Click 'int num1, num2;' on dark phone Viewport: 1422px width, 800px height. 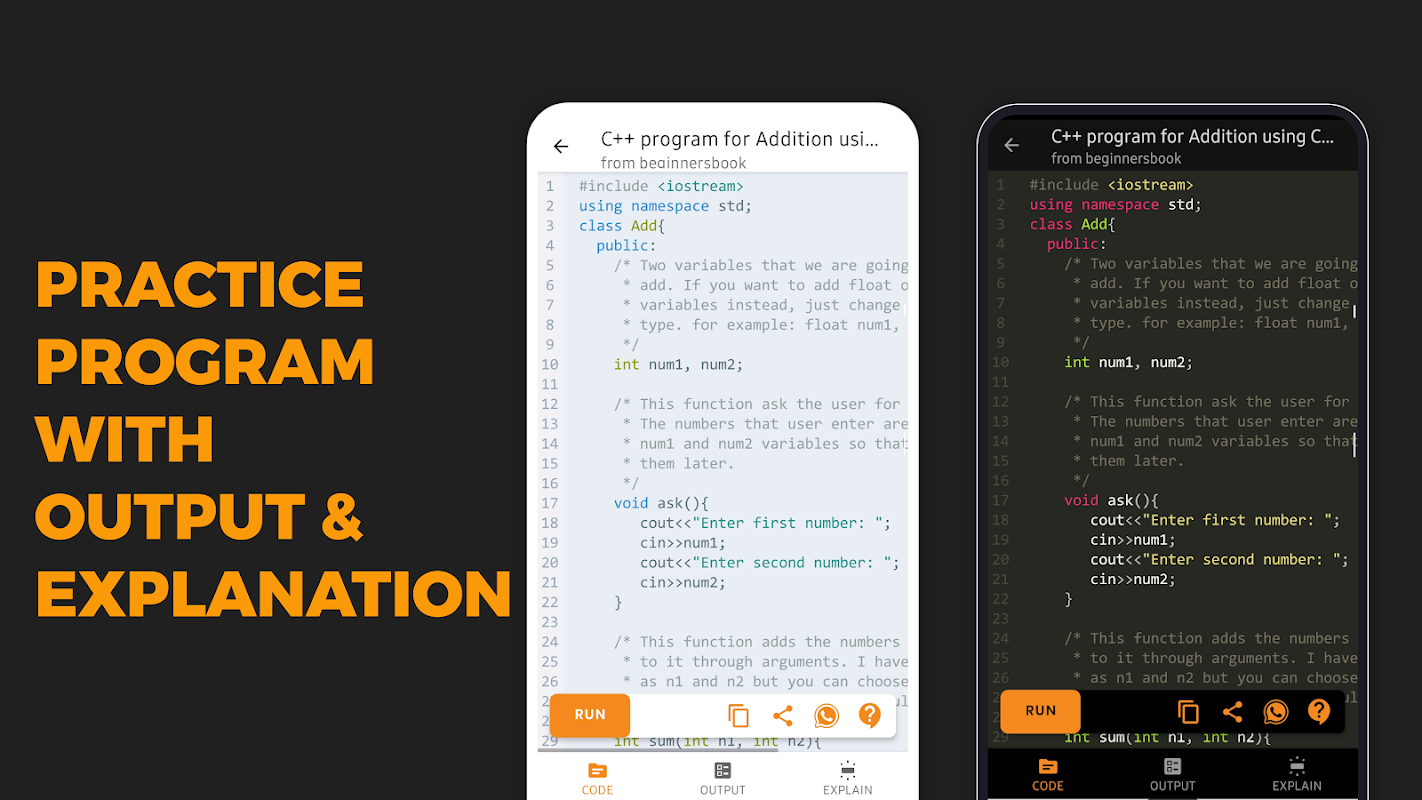[x=1129, y=362]
